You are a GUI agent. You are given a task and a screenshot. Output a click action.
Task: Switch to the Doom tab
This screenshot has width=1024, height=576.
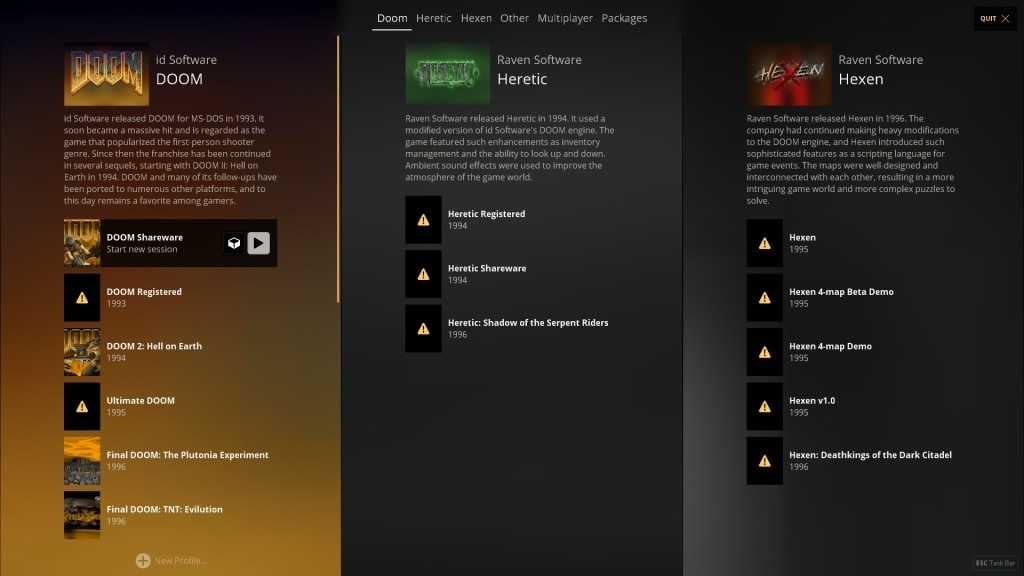(x=392, y=18)
